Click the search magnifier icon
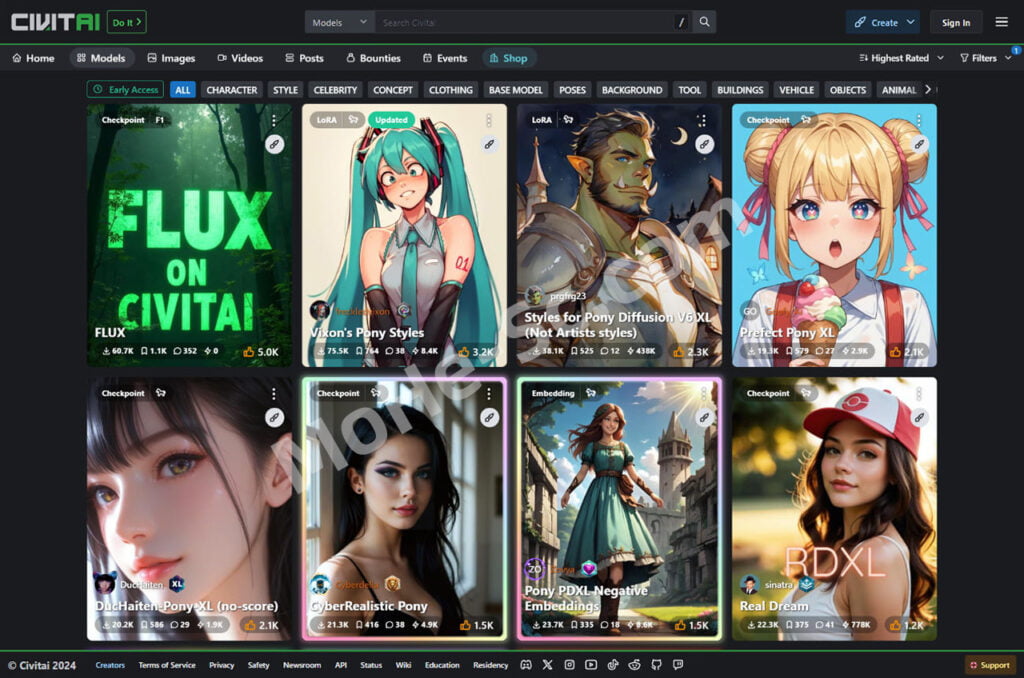1024x678 pixels. (706, 22)
